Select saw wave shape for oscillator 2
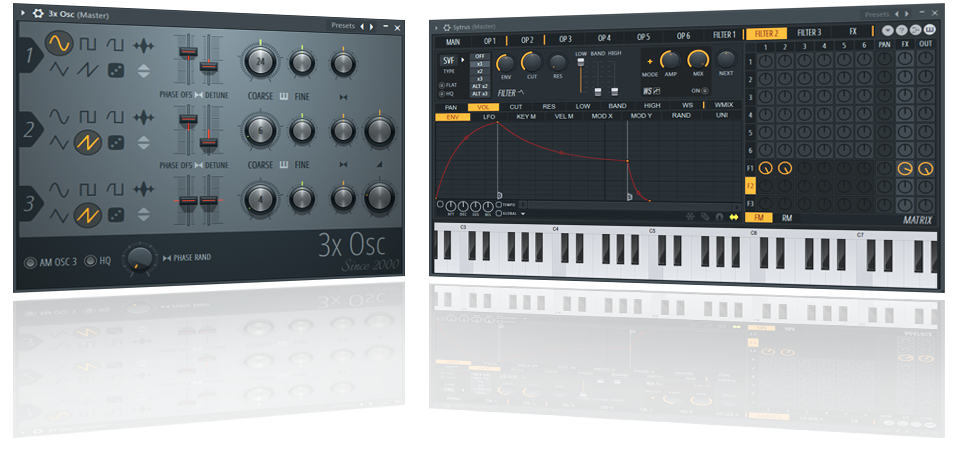 pyautogui.click(x=88, y=142)
